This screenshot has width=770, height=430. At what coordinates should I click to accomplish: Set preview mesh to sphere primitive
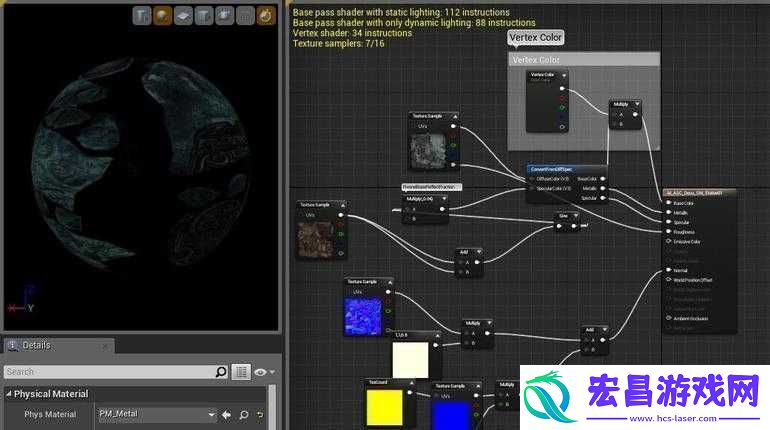click(x=162, y=16)
